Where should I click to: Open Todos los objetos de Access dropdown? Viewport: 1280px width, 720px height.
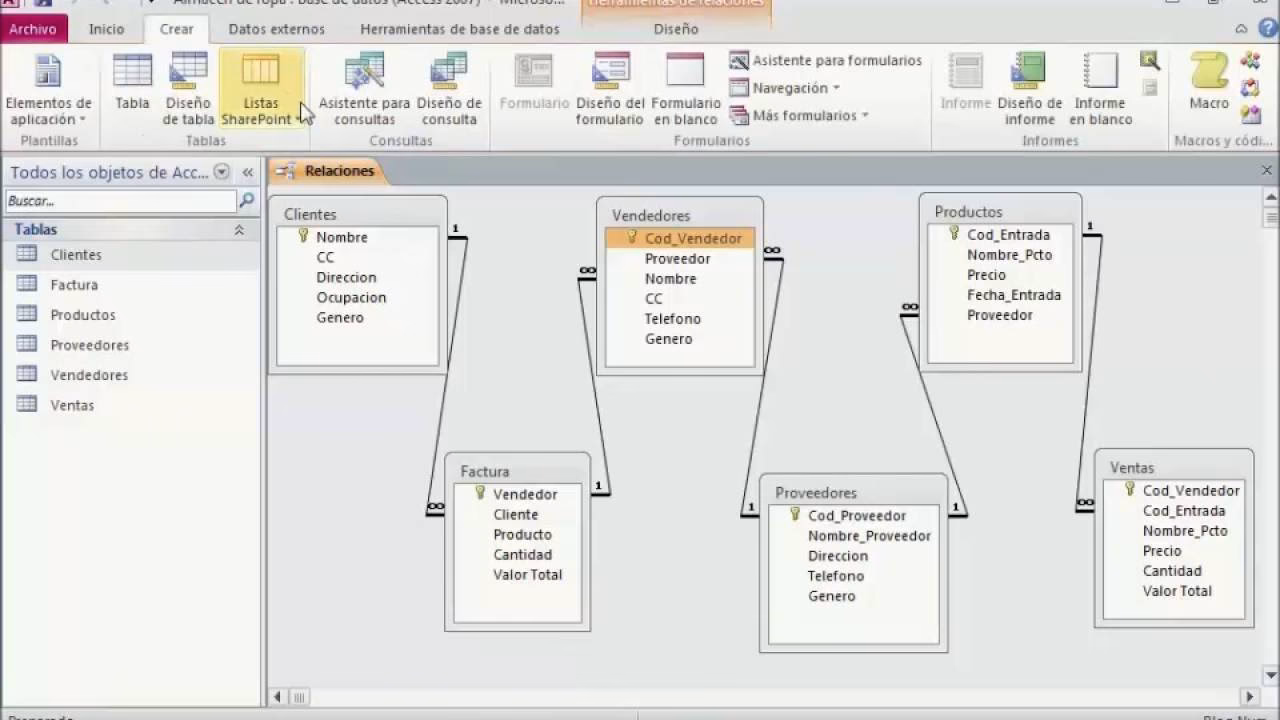coord(222,172)
